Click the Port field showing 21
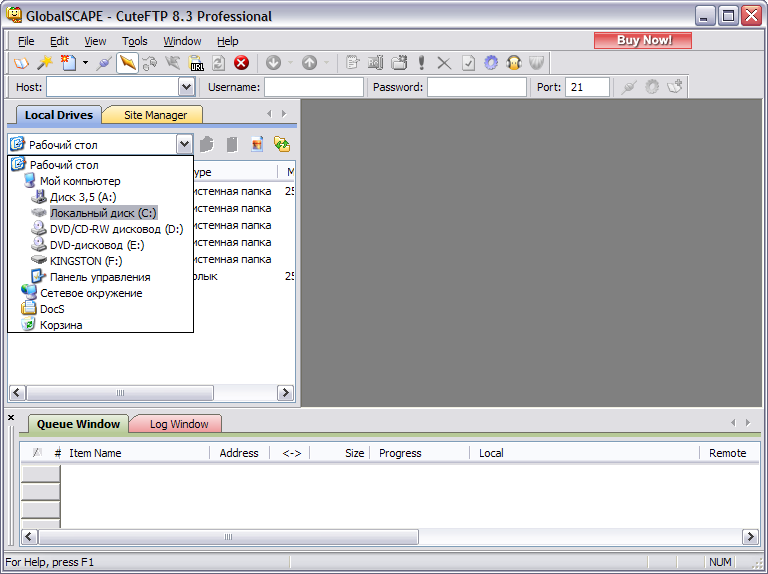Image resolution: width=768 pixels, height=574 pixels. [587, 87]
